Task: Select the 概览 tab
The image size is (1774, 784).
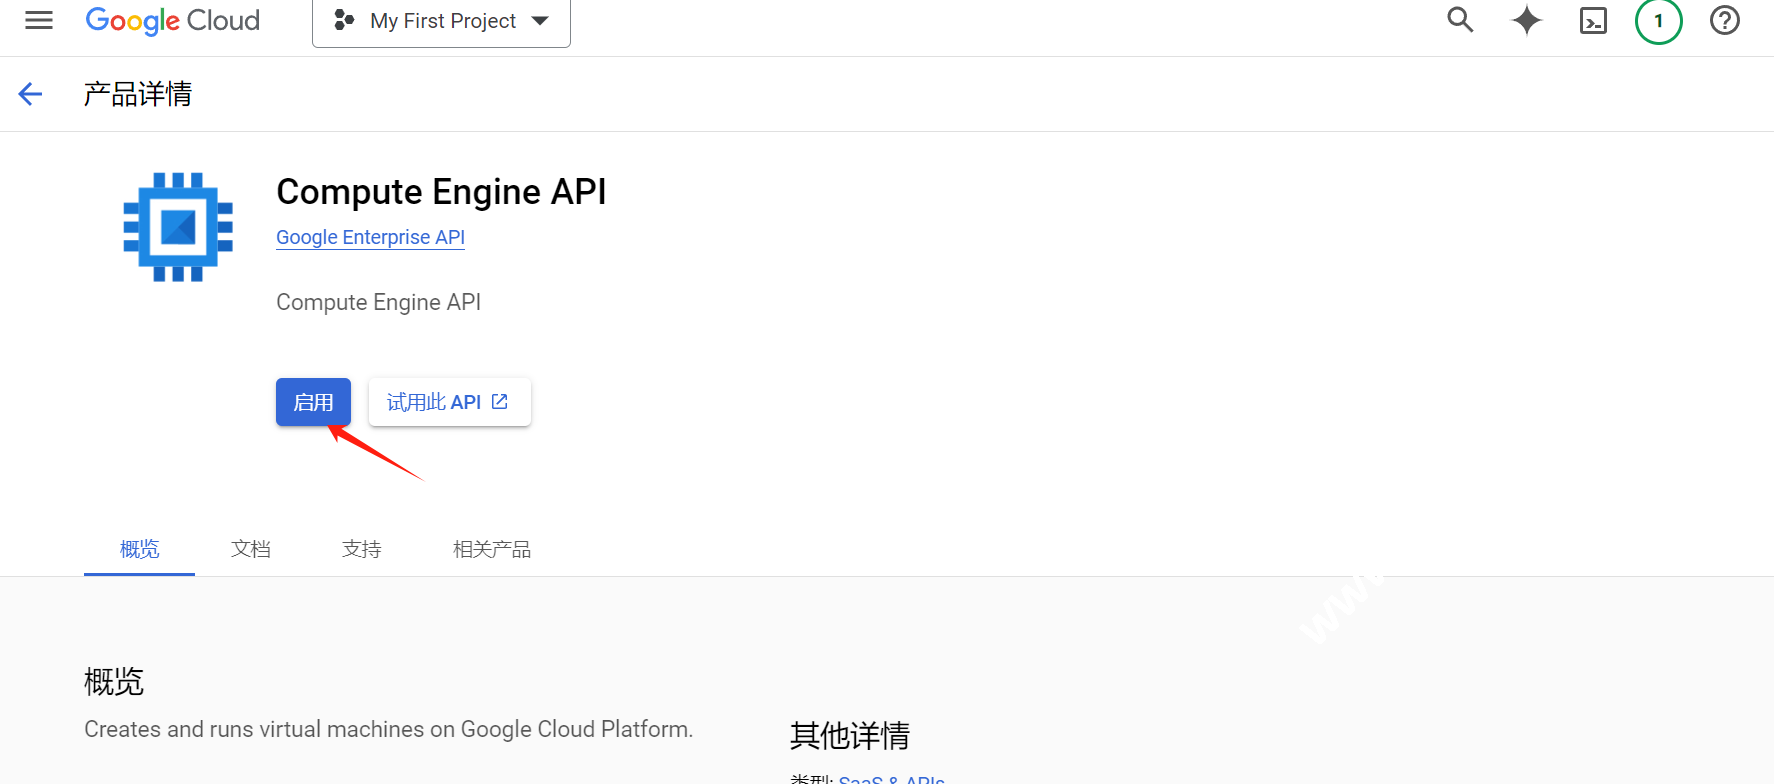Action: (x=139, y=549)
